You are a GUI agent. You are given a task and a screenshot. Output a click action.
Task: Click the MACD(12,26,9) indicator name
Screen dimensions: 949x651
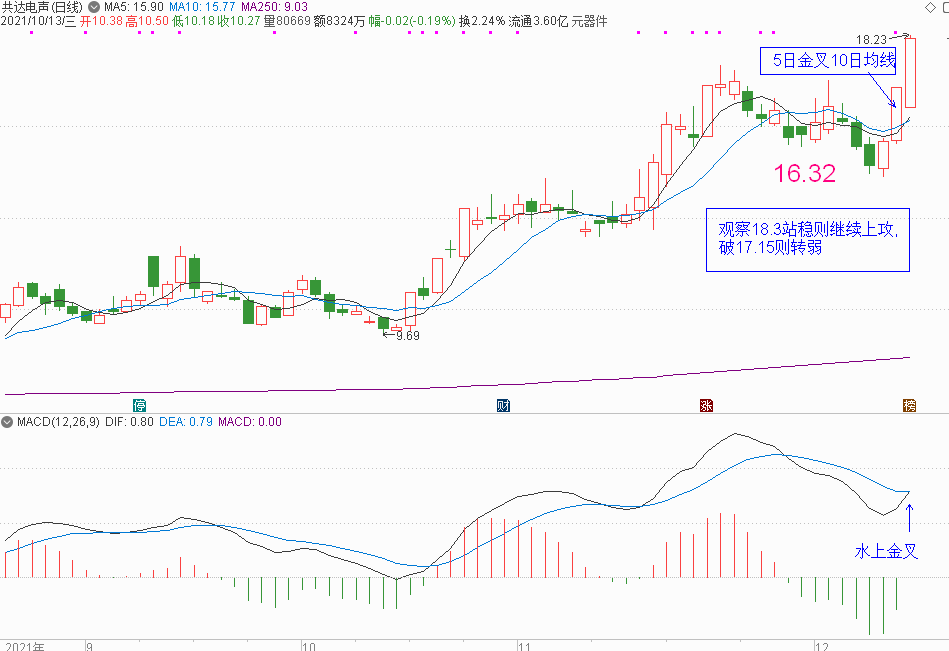[x=58, y=422]
